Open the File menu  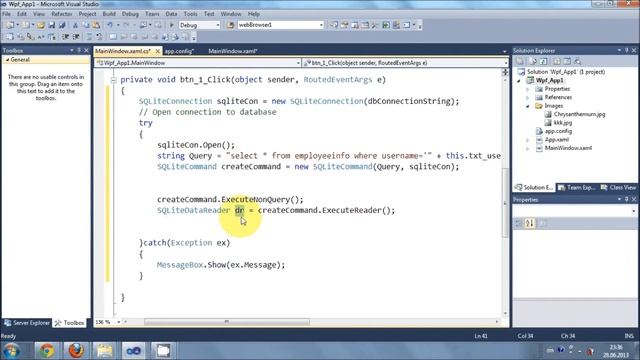(x=7, y=14)
